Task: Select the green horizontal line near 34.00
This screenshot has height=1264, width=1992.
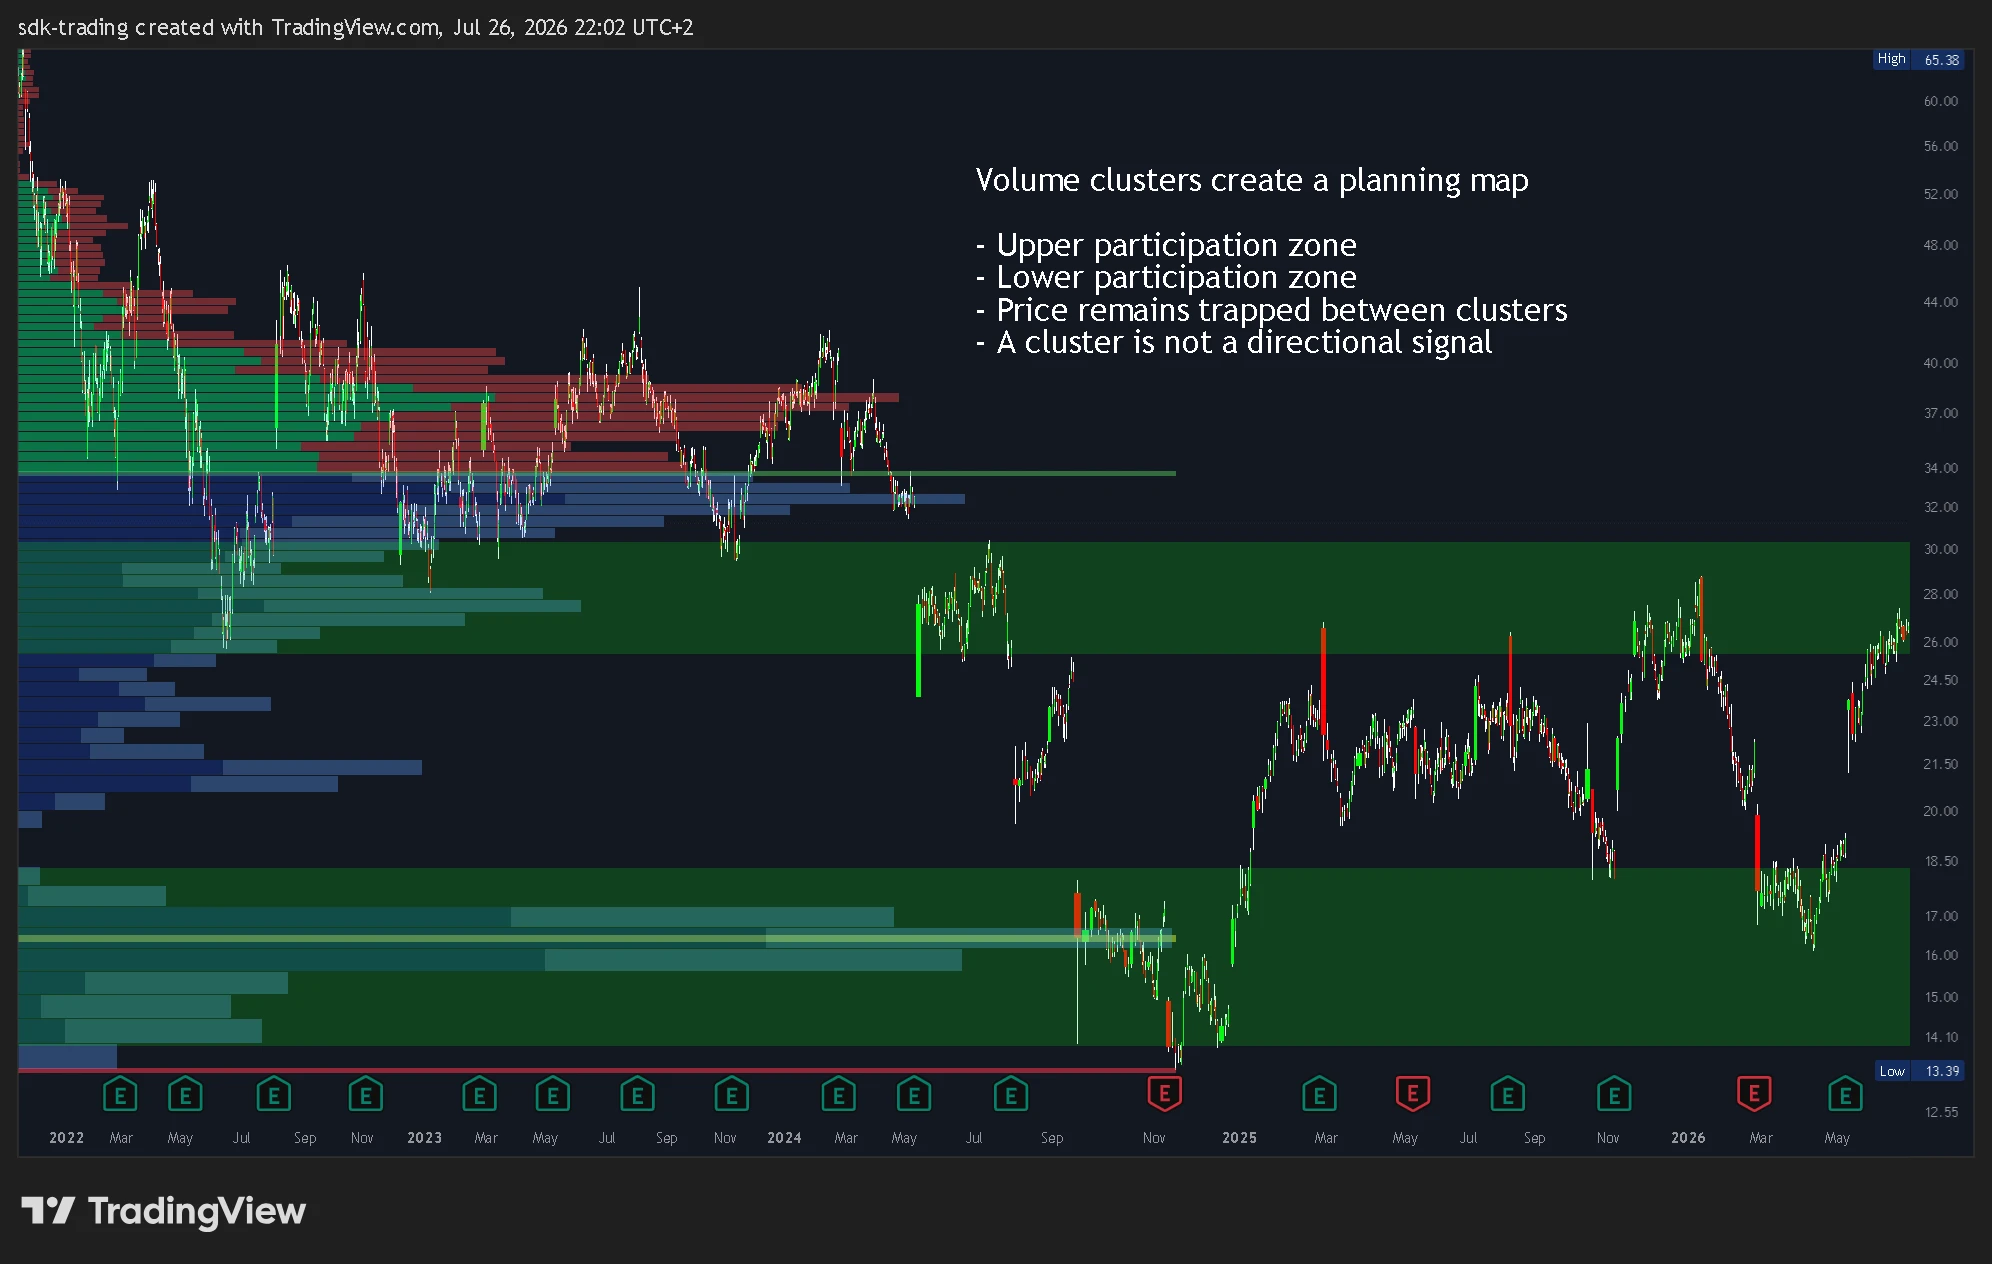Action: point(597,473)
